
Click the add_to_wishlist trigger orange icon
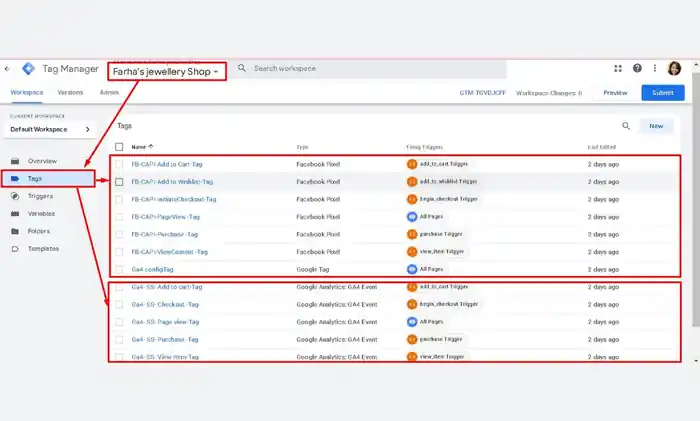point(412,182)
